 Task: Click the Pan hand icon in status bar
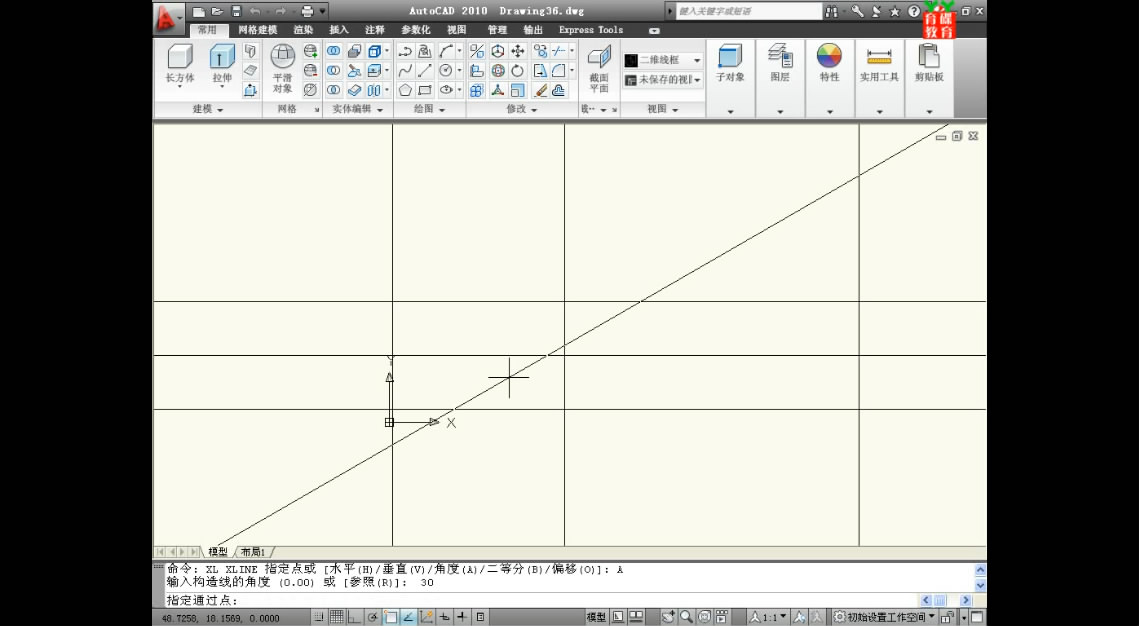pyautogui.click(x=668, y=617)
